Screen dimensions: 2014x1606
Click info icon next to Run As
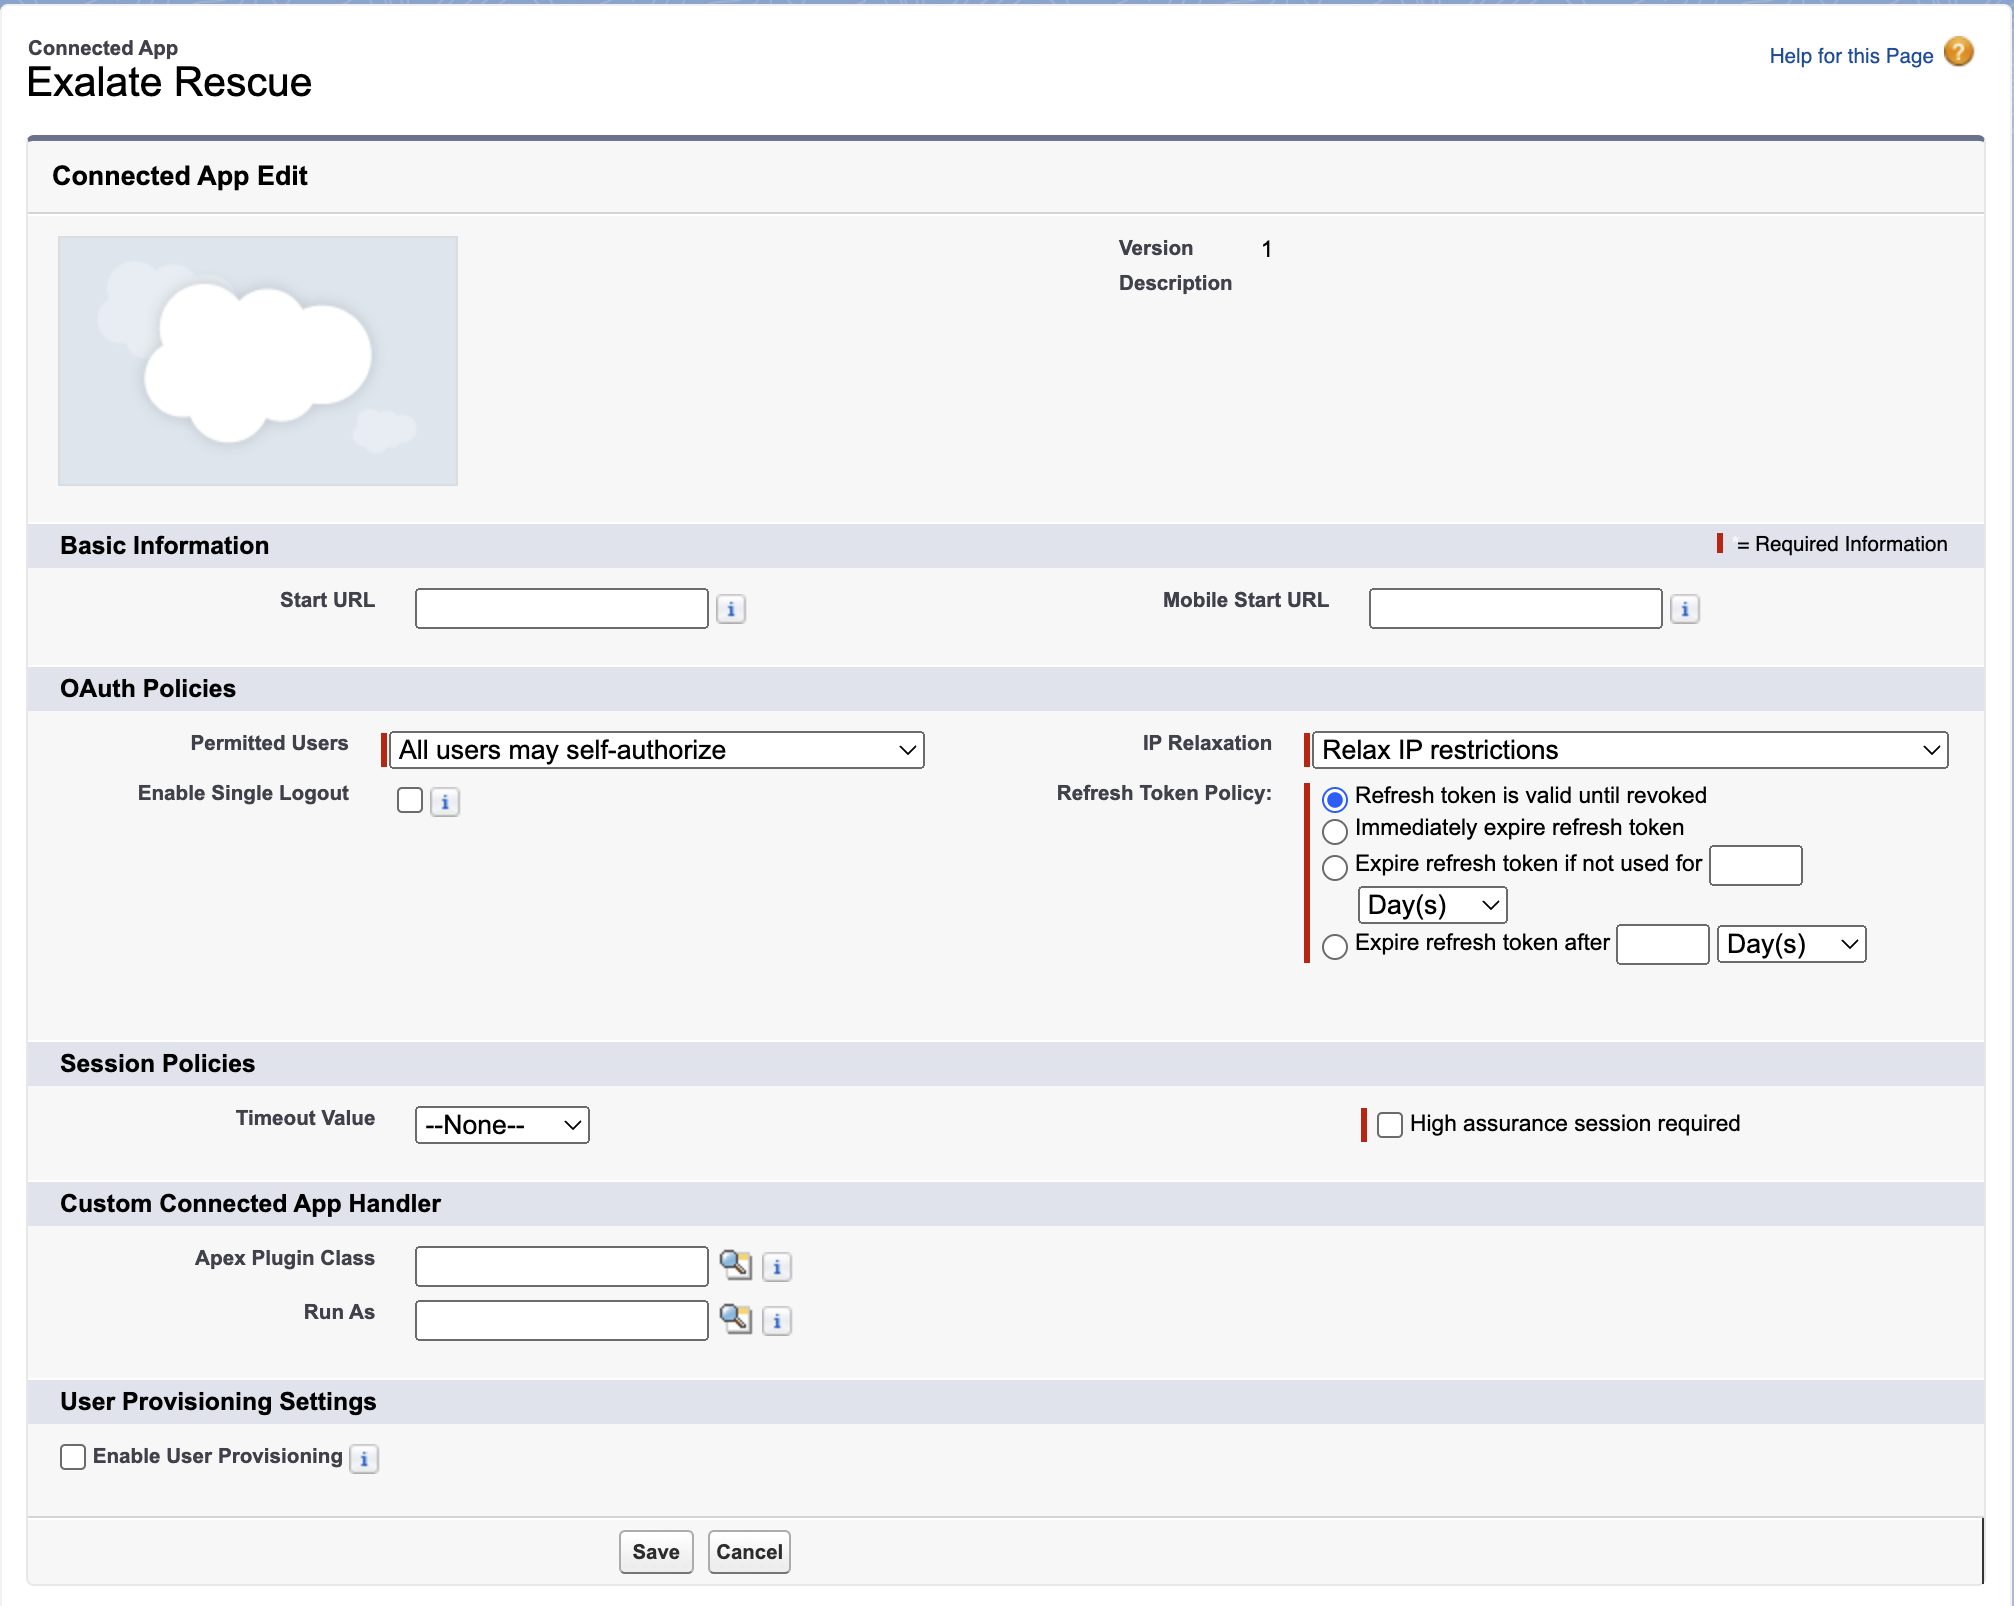pyautogui.click(x=777, y=1321)
